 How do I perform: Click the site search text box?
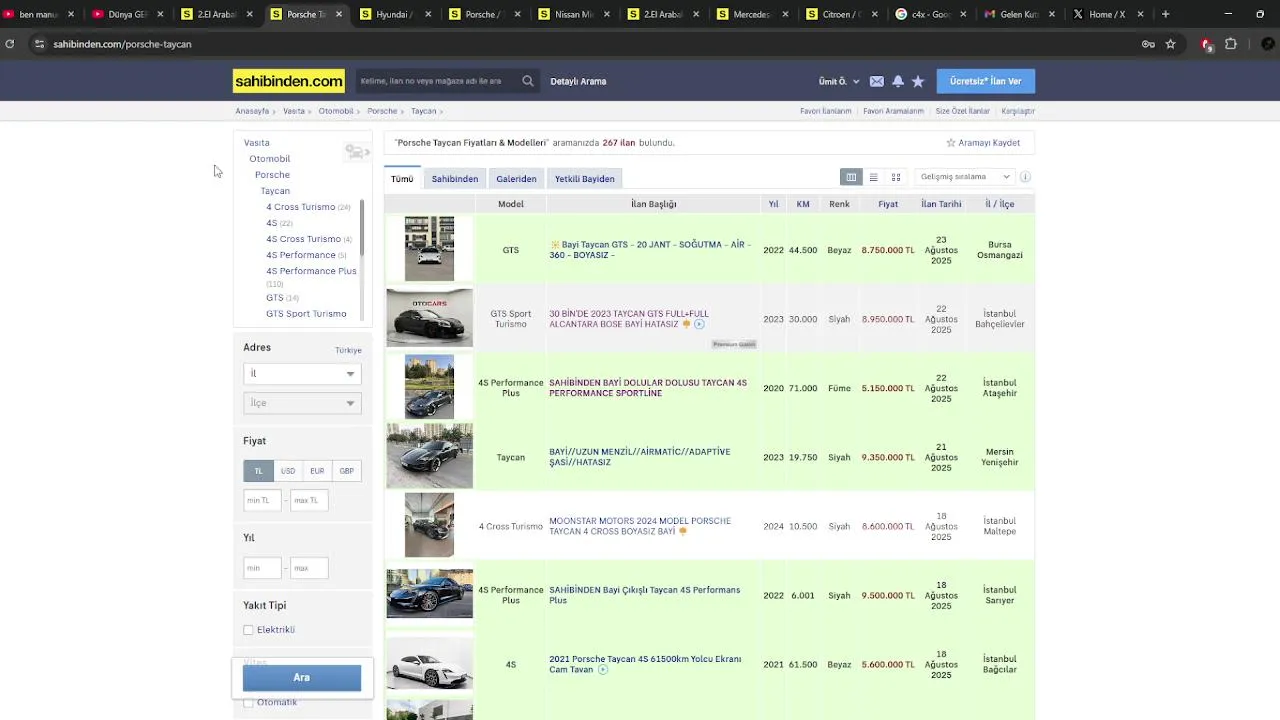[x=438, y=81]
